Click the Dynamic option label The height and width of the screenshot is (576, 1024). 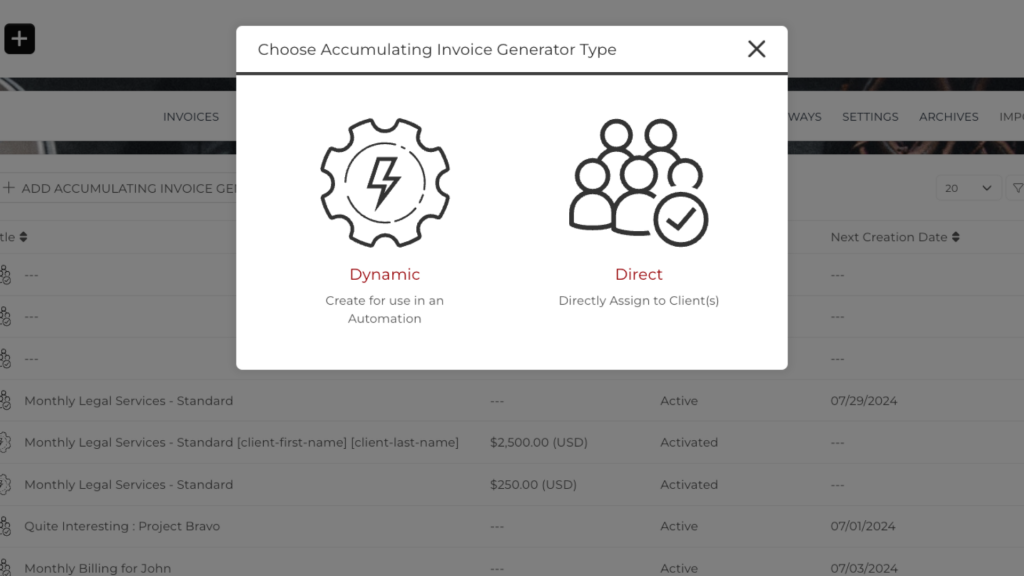(385, 274)
